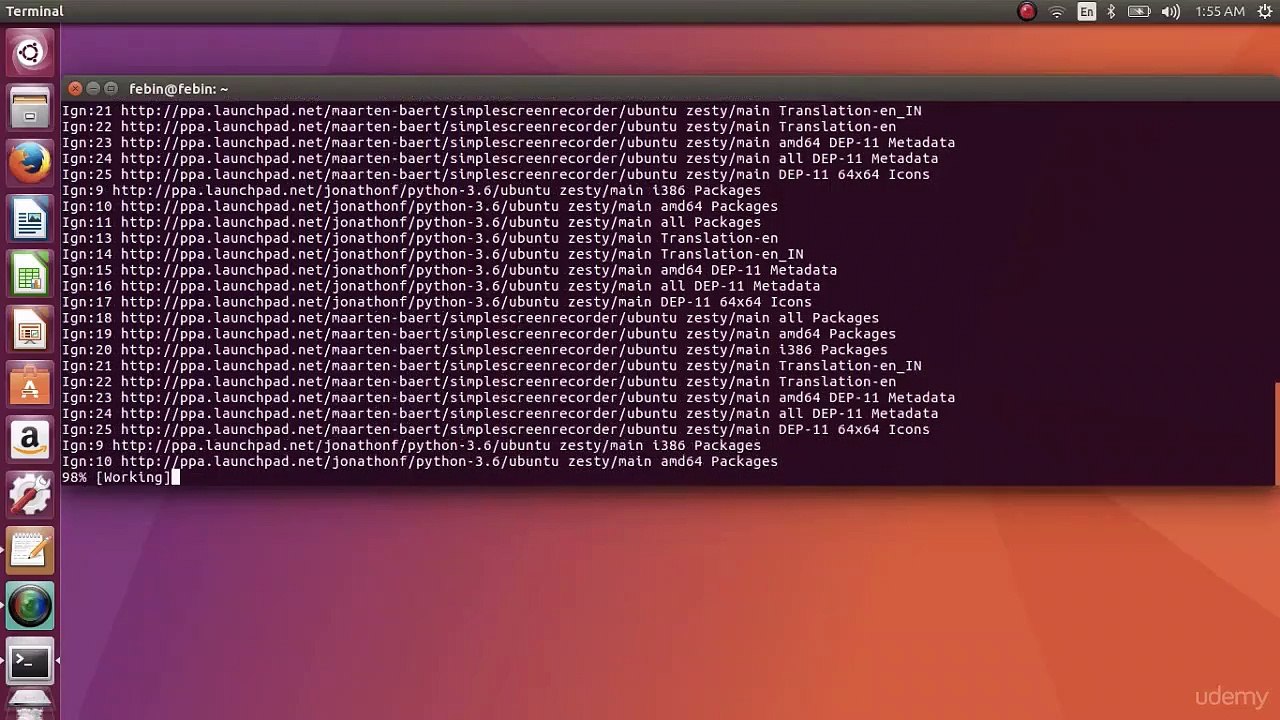Screen dimensions: 1280x720
Task: Click the 'Ign:18' simplescreenrecorder all Packages line
Action: pos(470,318)
